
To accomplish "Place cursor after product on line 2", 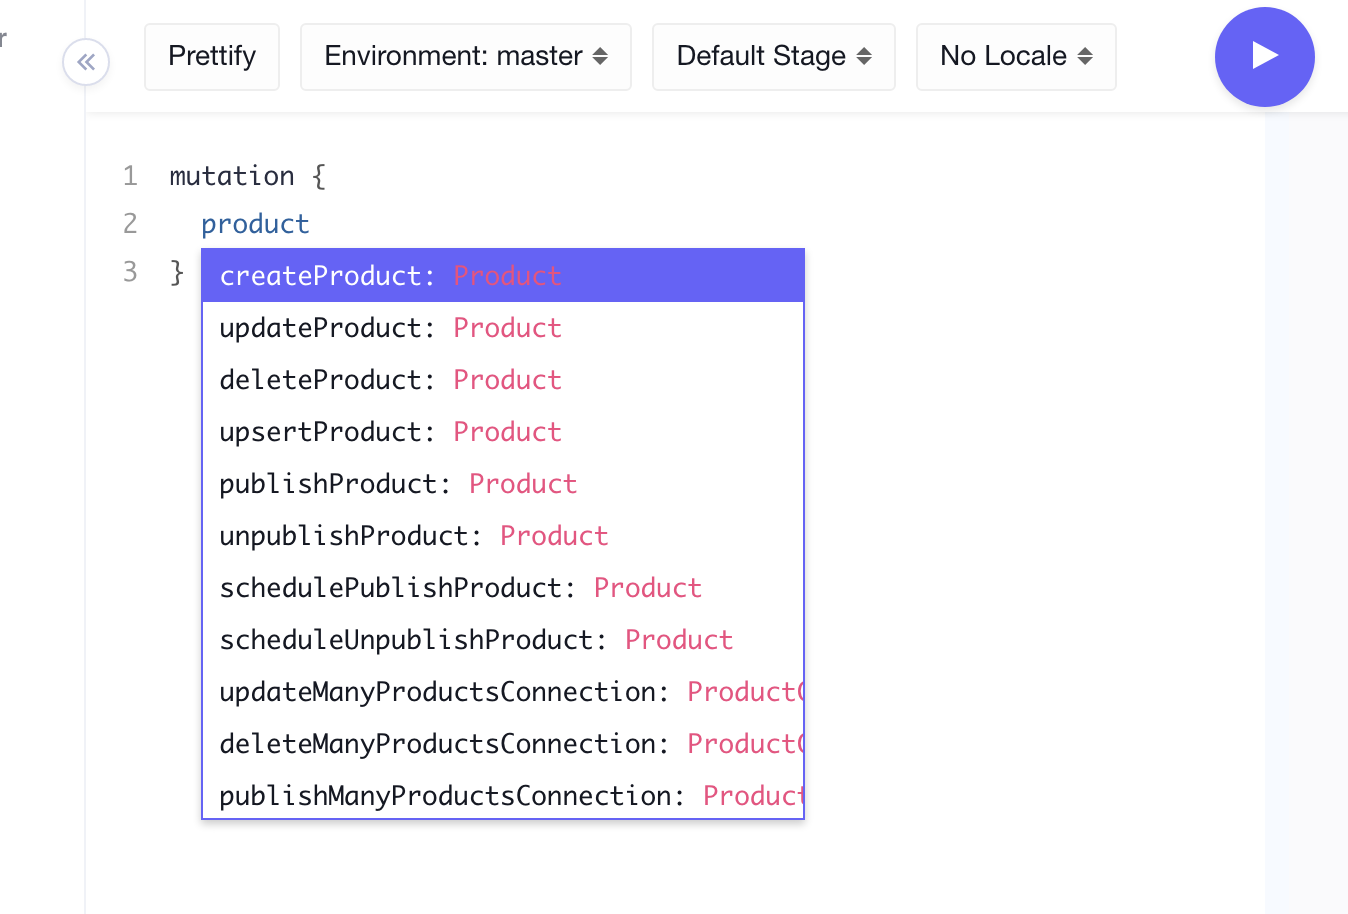I will (x=311, y=224).
